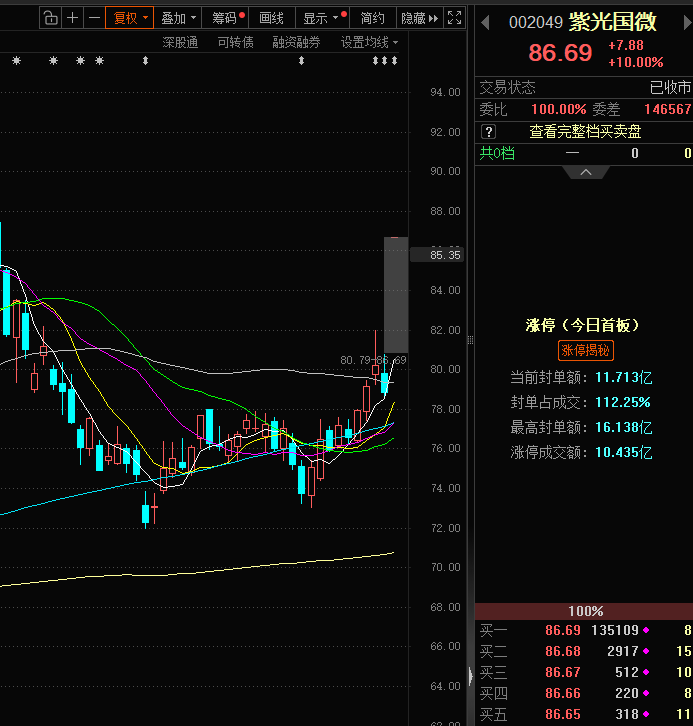This screenshot has width=693, height=726.
Task: Click third star event marker on chart
Action: (x=81, y=61)
